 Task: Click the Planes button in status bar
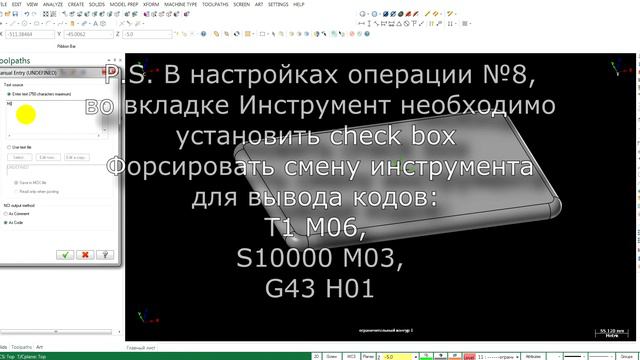[x=368, y=356]
